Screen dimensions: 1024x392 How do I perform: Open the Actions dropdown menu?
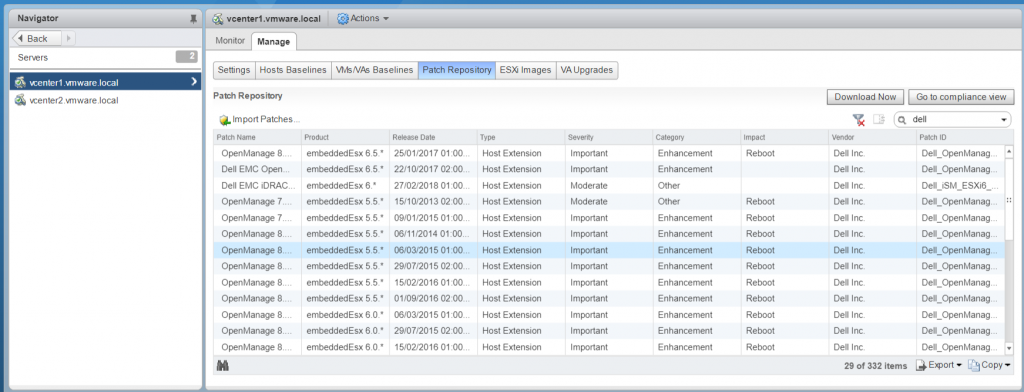363,18
